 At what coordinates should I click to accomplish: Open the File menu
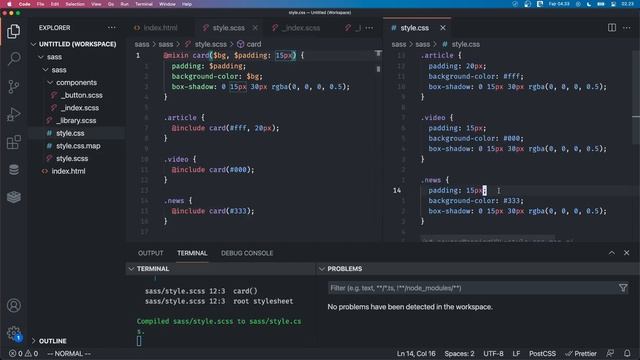[40, 4]
